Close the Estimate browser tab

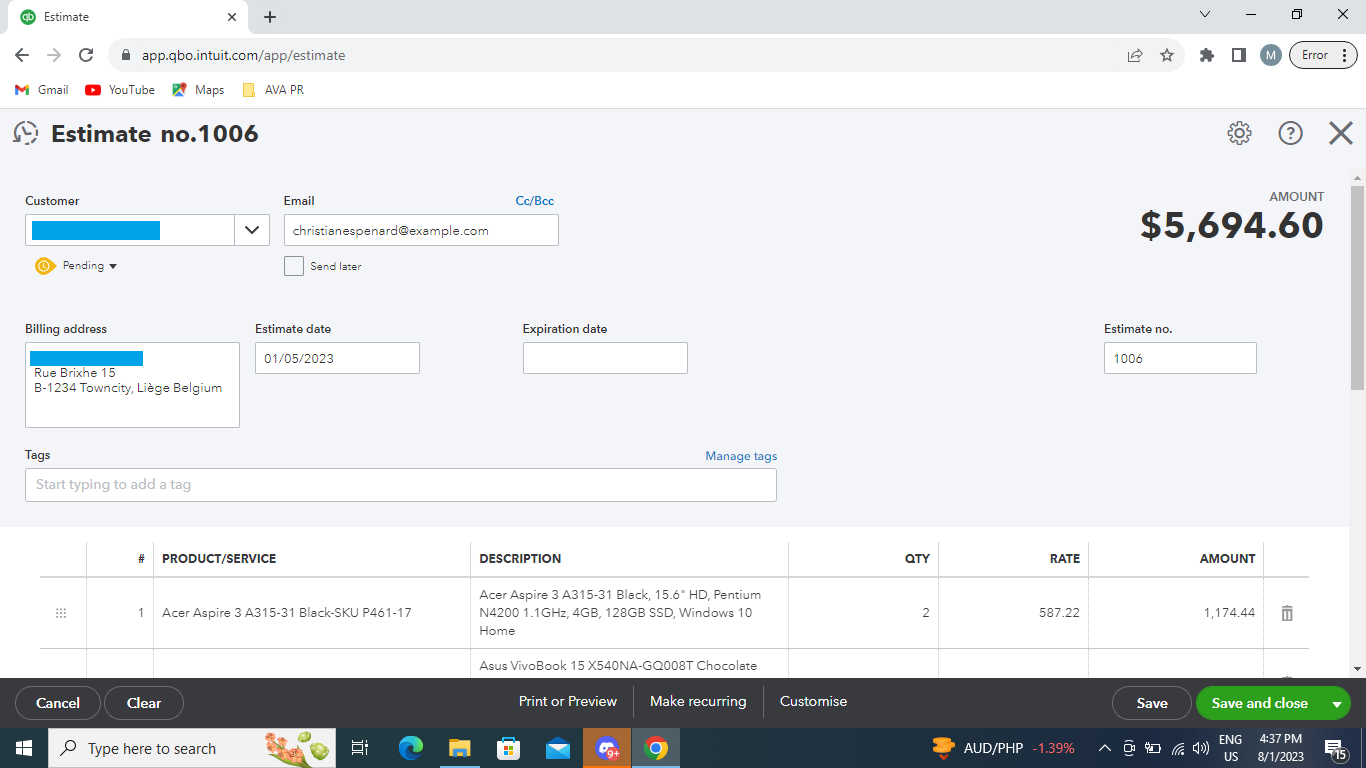click(232, 17)
